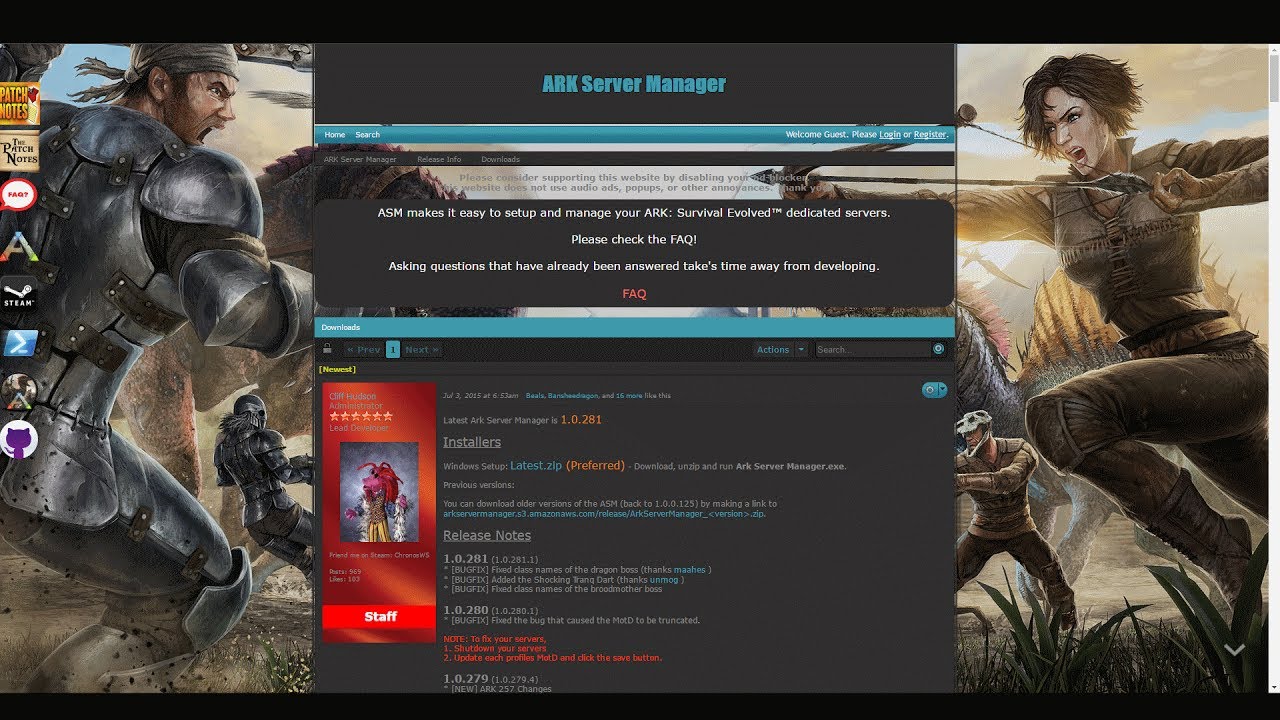Click the round search submit icon
Viewport: 1280px width, 720px height.
[938, 349]
